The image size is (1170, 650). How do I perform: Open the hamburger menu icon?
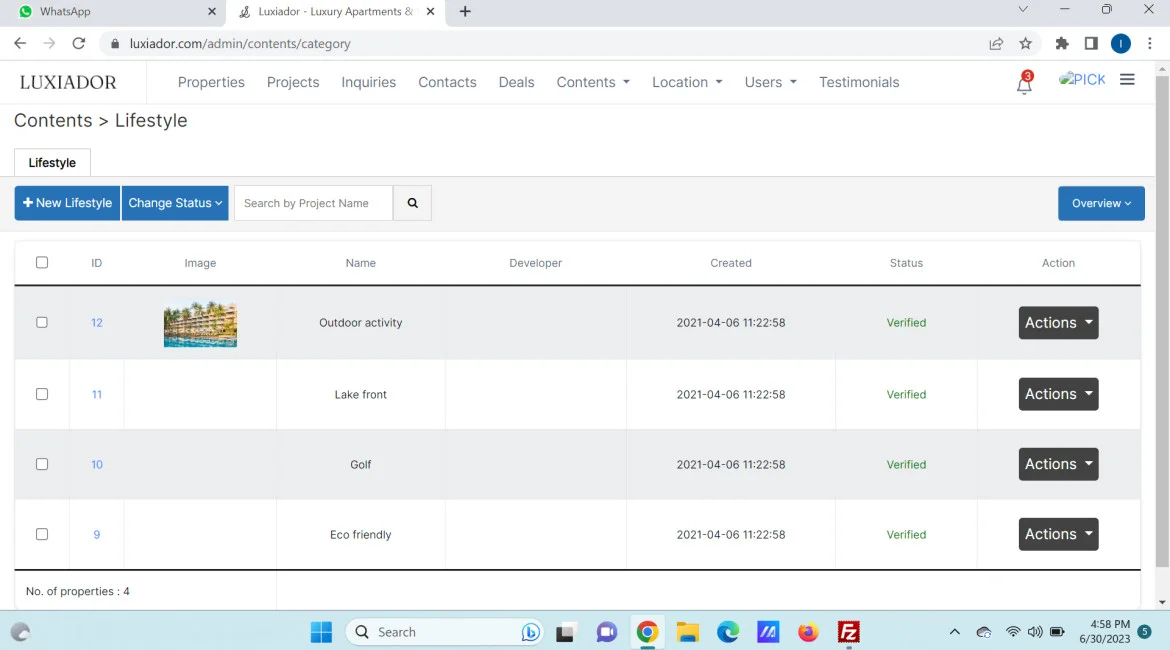click(x=1127, y=80)
